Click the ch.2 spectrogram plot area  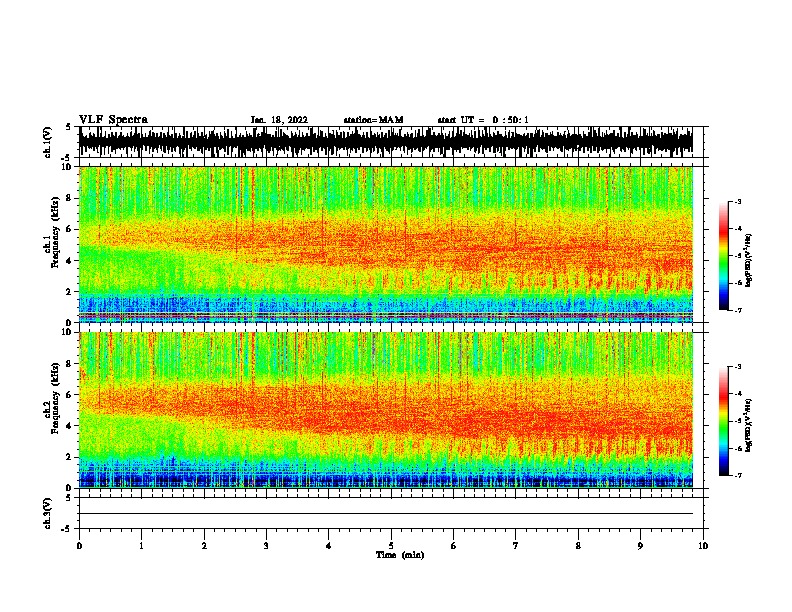[386, 410]
